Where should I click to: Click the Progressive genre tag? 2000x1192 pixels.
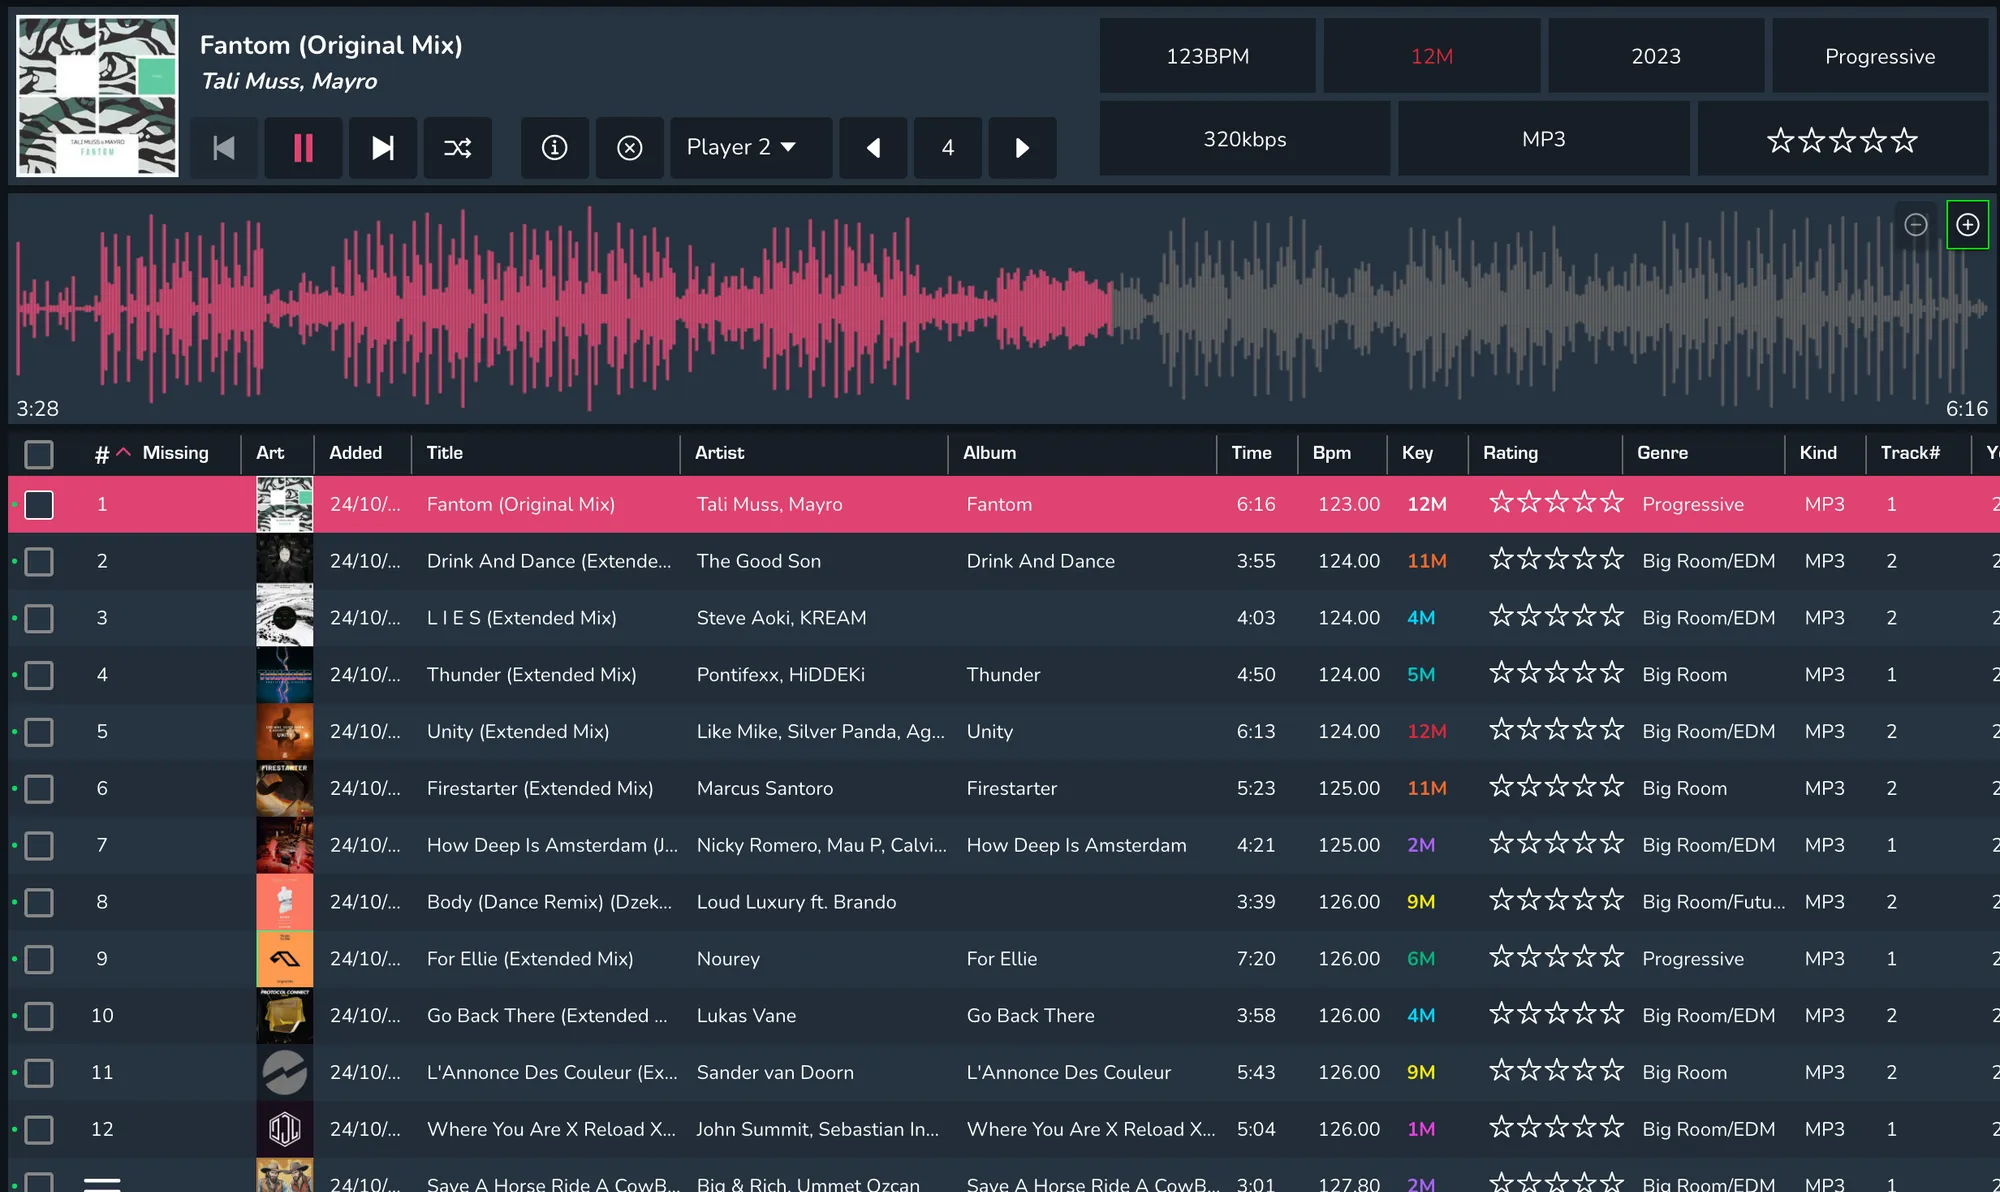coord(1880,56)
